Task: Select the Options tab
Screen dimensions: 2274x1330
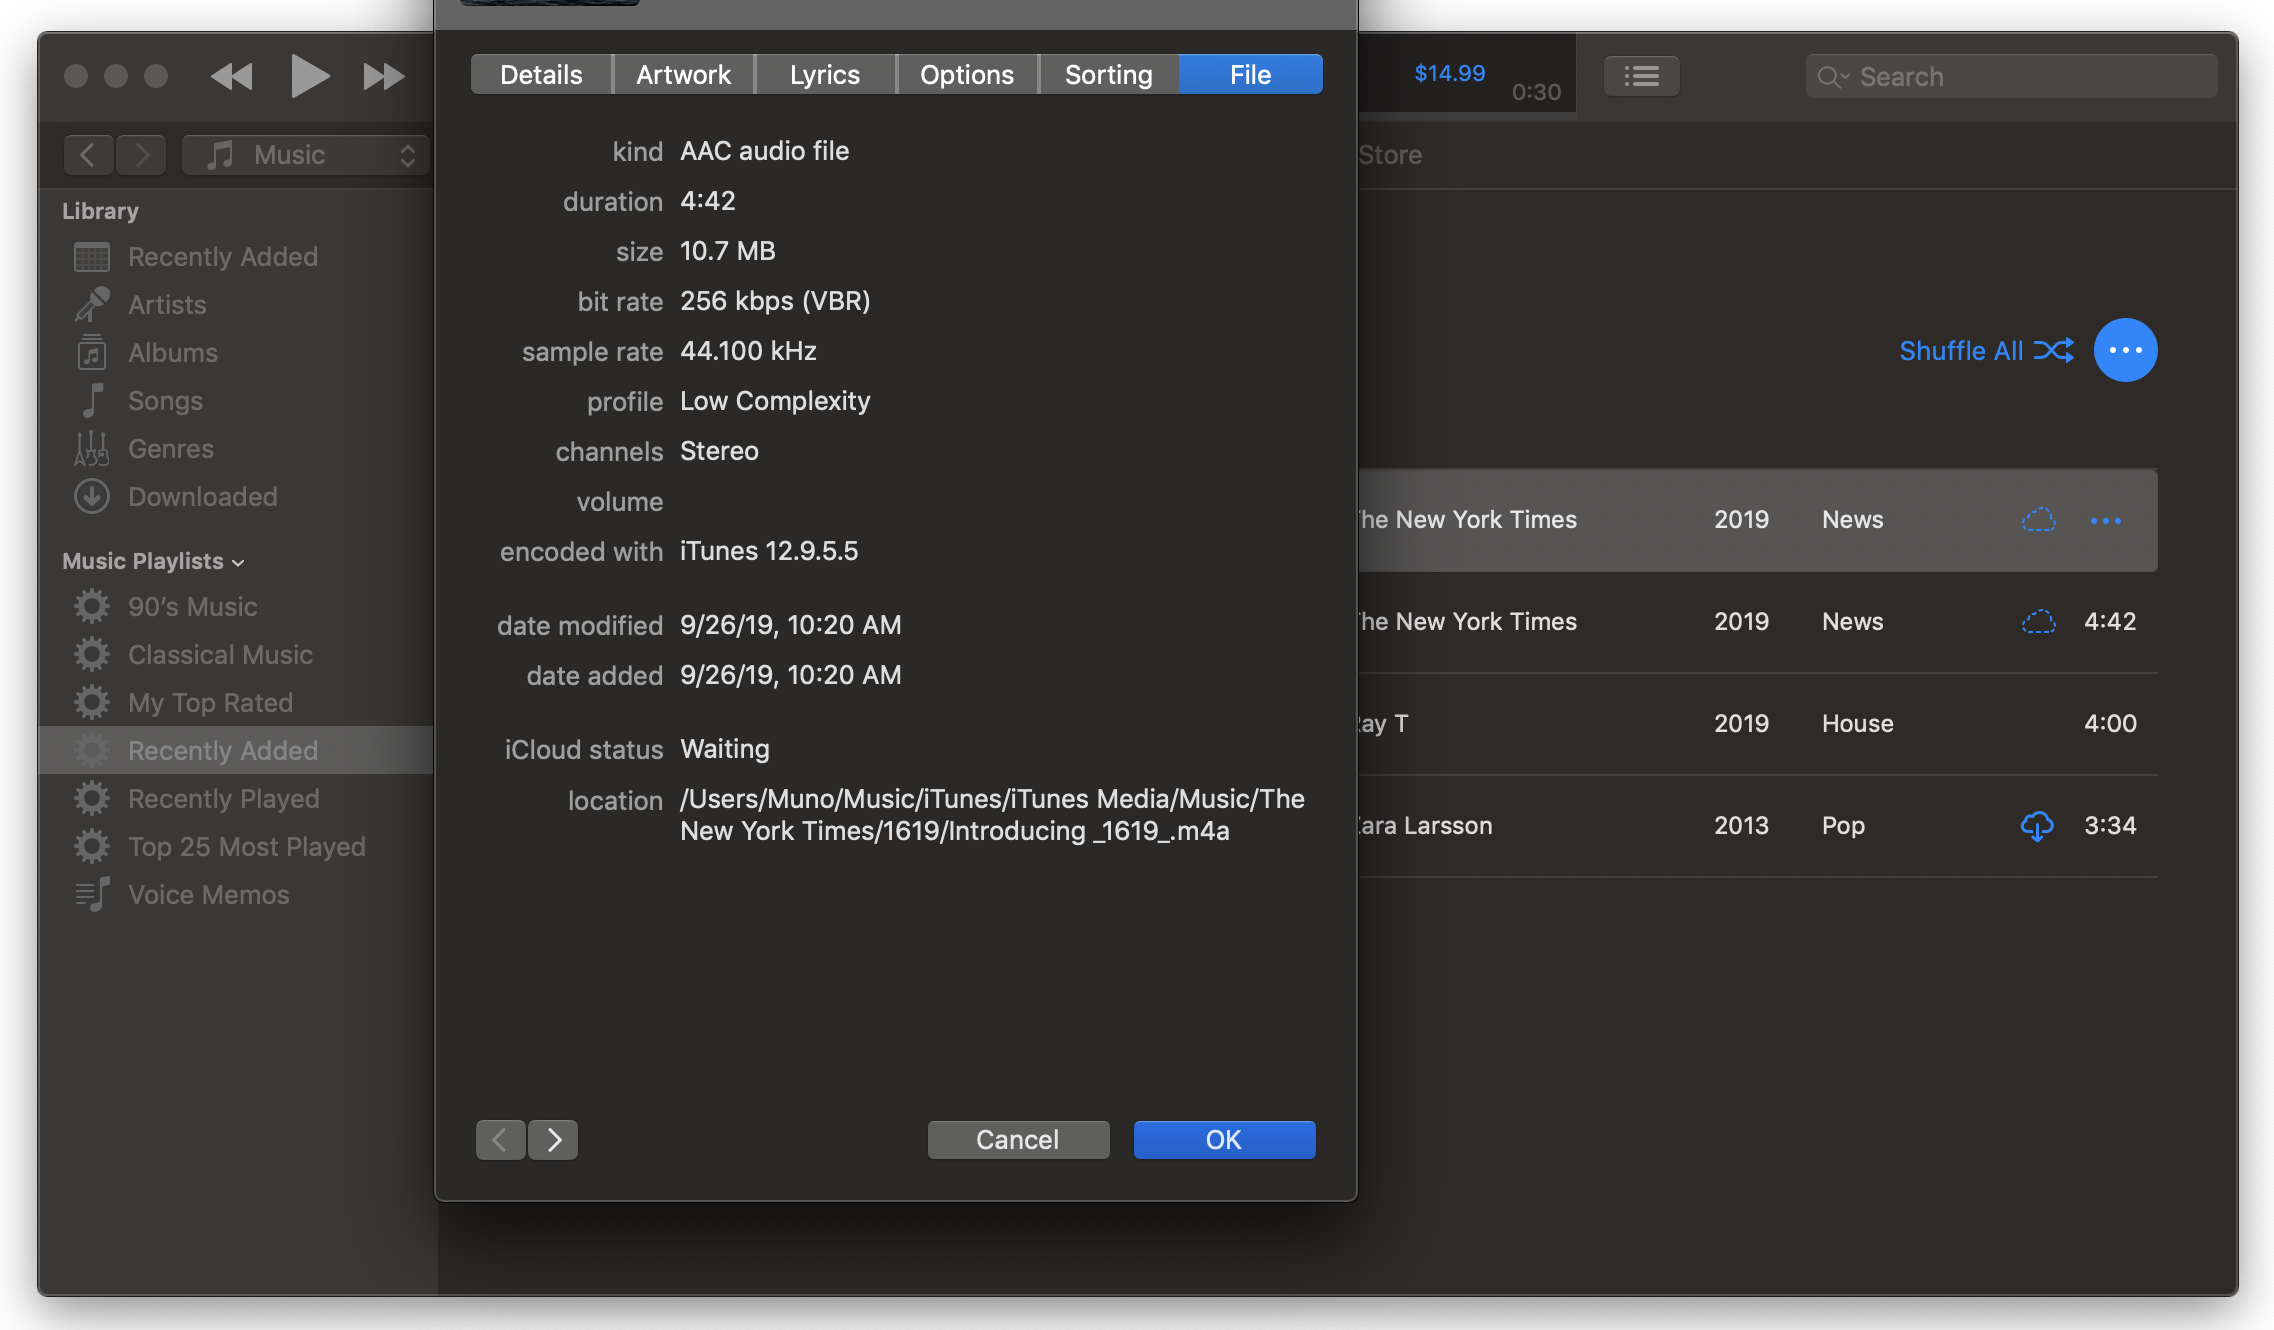Action: click(x=966, y=75)
